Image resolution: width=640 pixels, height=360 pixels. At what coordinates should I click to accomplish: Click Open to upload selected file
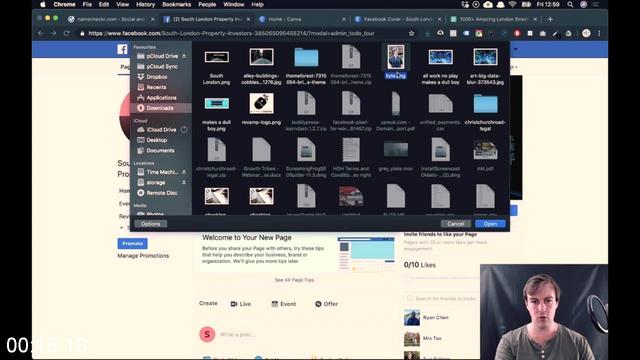(490, 224)
